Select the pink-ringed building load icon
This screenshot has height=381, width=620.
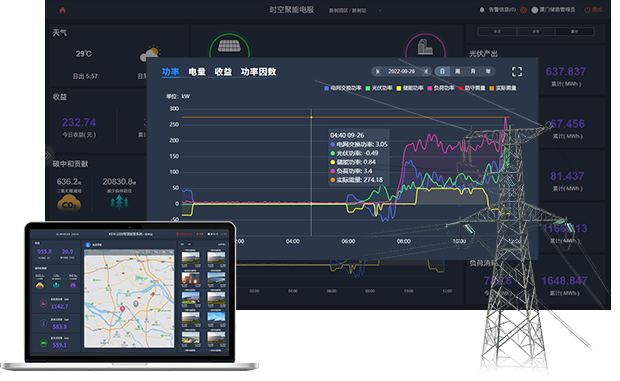pos(425,47)
